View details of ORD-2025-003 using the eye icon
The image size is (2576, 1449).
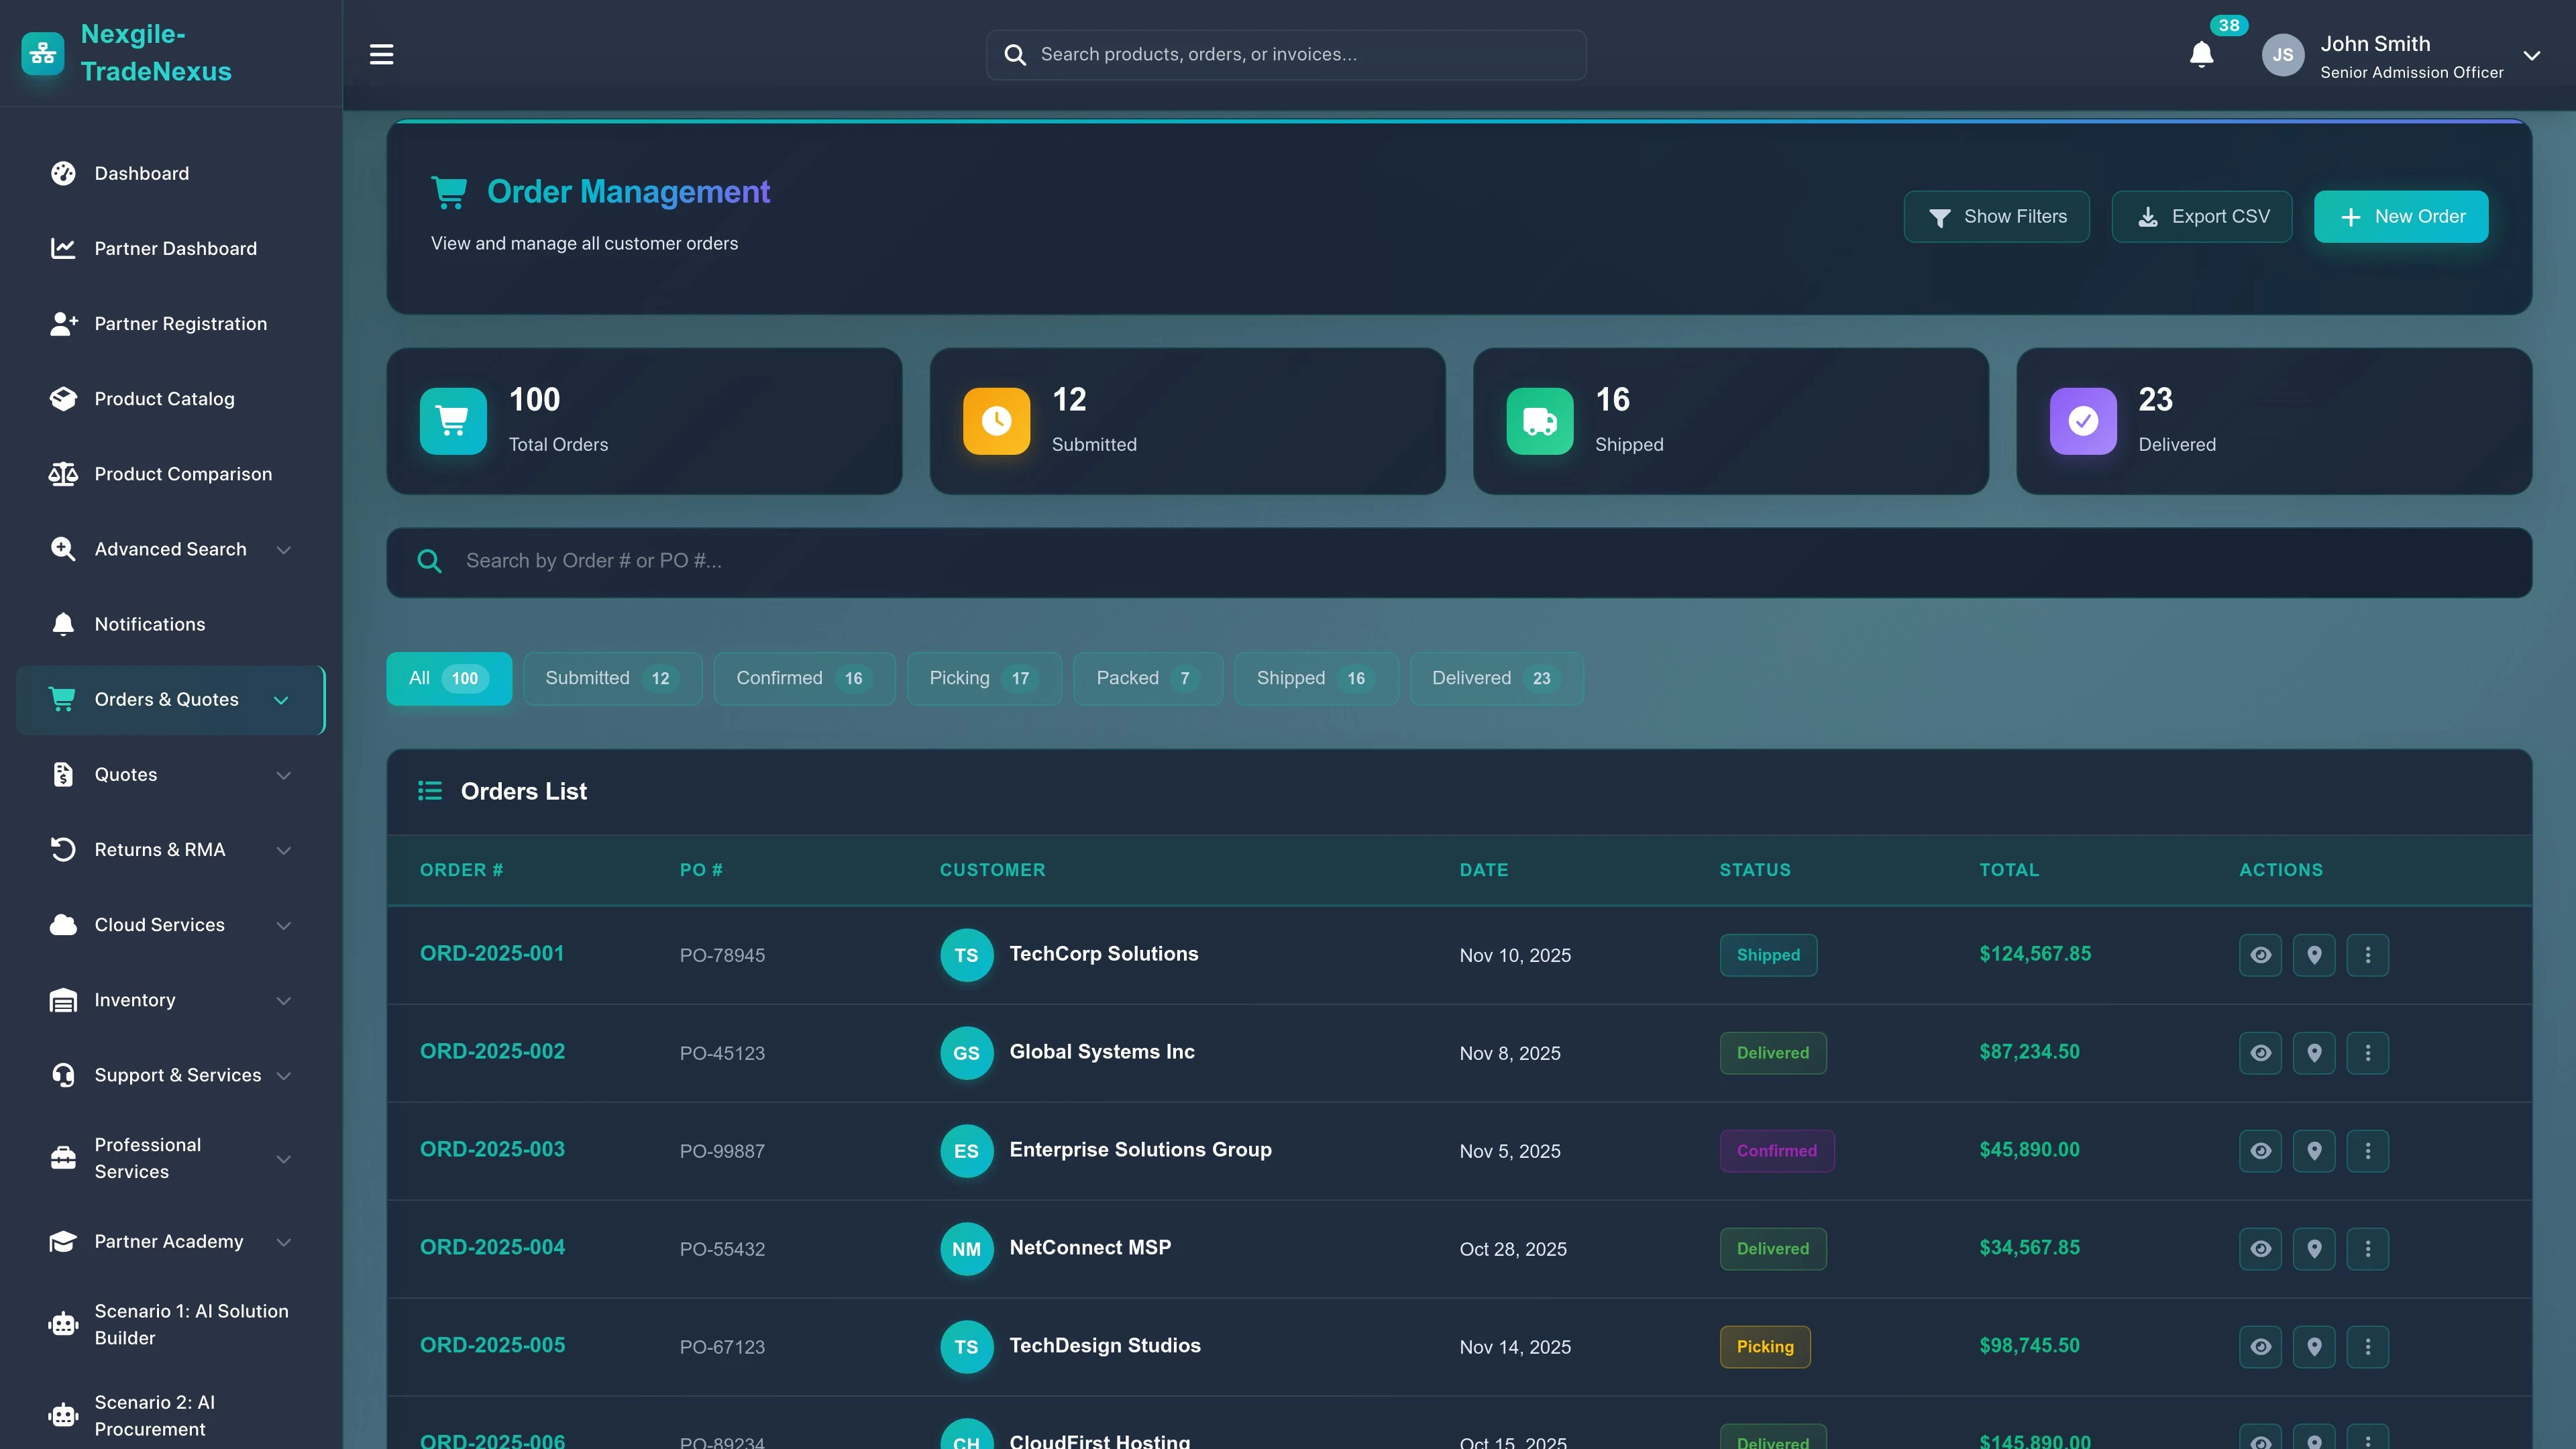2261,1151
